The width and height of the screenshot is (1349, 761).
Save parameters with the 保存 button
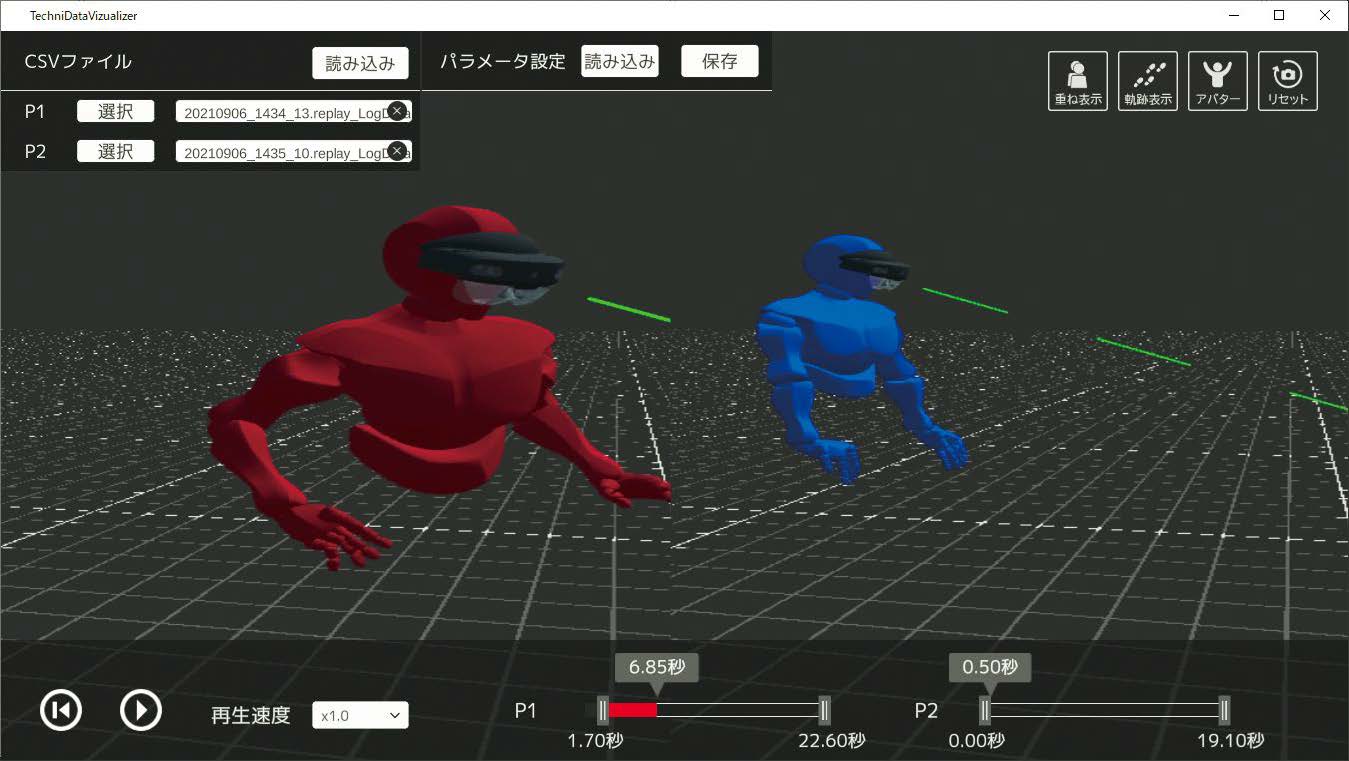719,61
